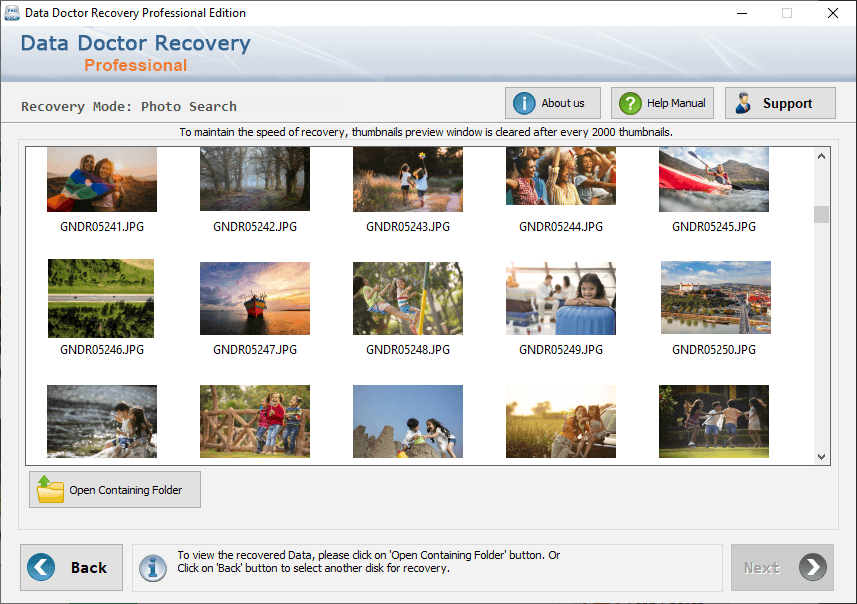The image size is (857, 604).
Task: Select the kids on swing thumbnail GNDR05248.JPG
Action: coord(408,298)
